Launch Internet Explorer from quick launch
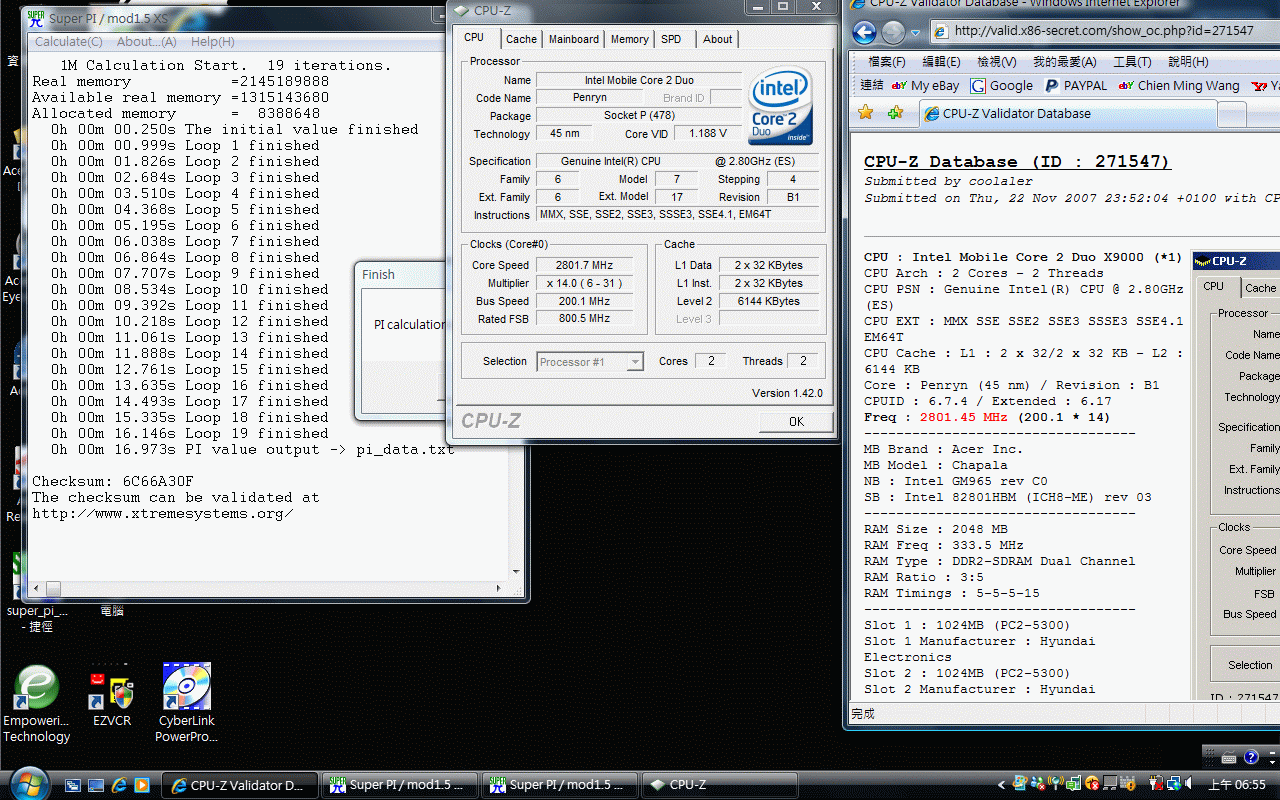The image size is (1280, 800). coord(119,785)
